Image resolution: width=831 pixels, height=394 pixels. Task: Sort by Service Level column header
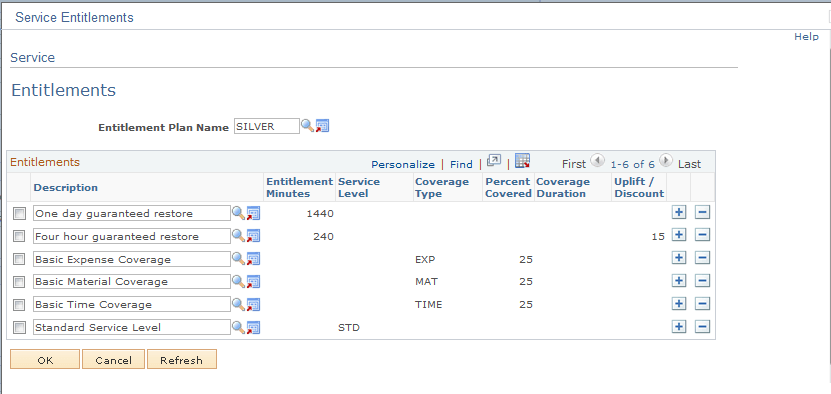click(x=359, y=187)
